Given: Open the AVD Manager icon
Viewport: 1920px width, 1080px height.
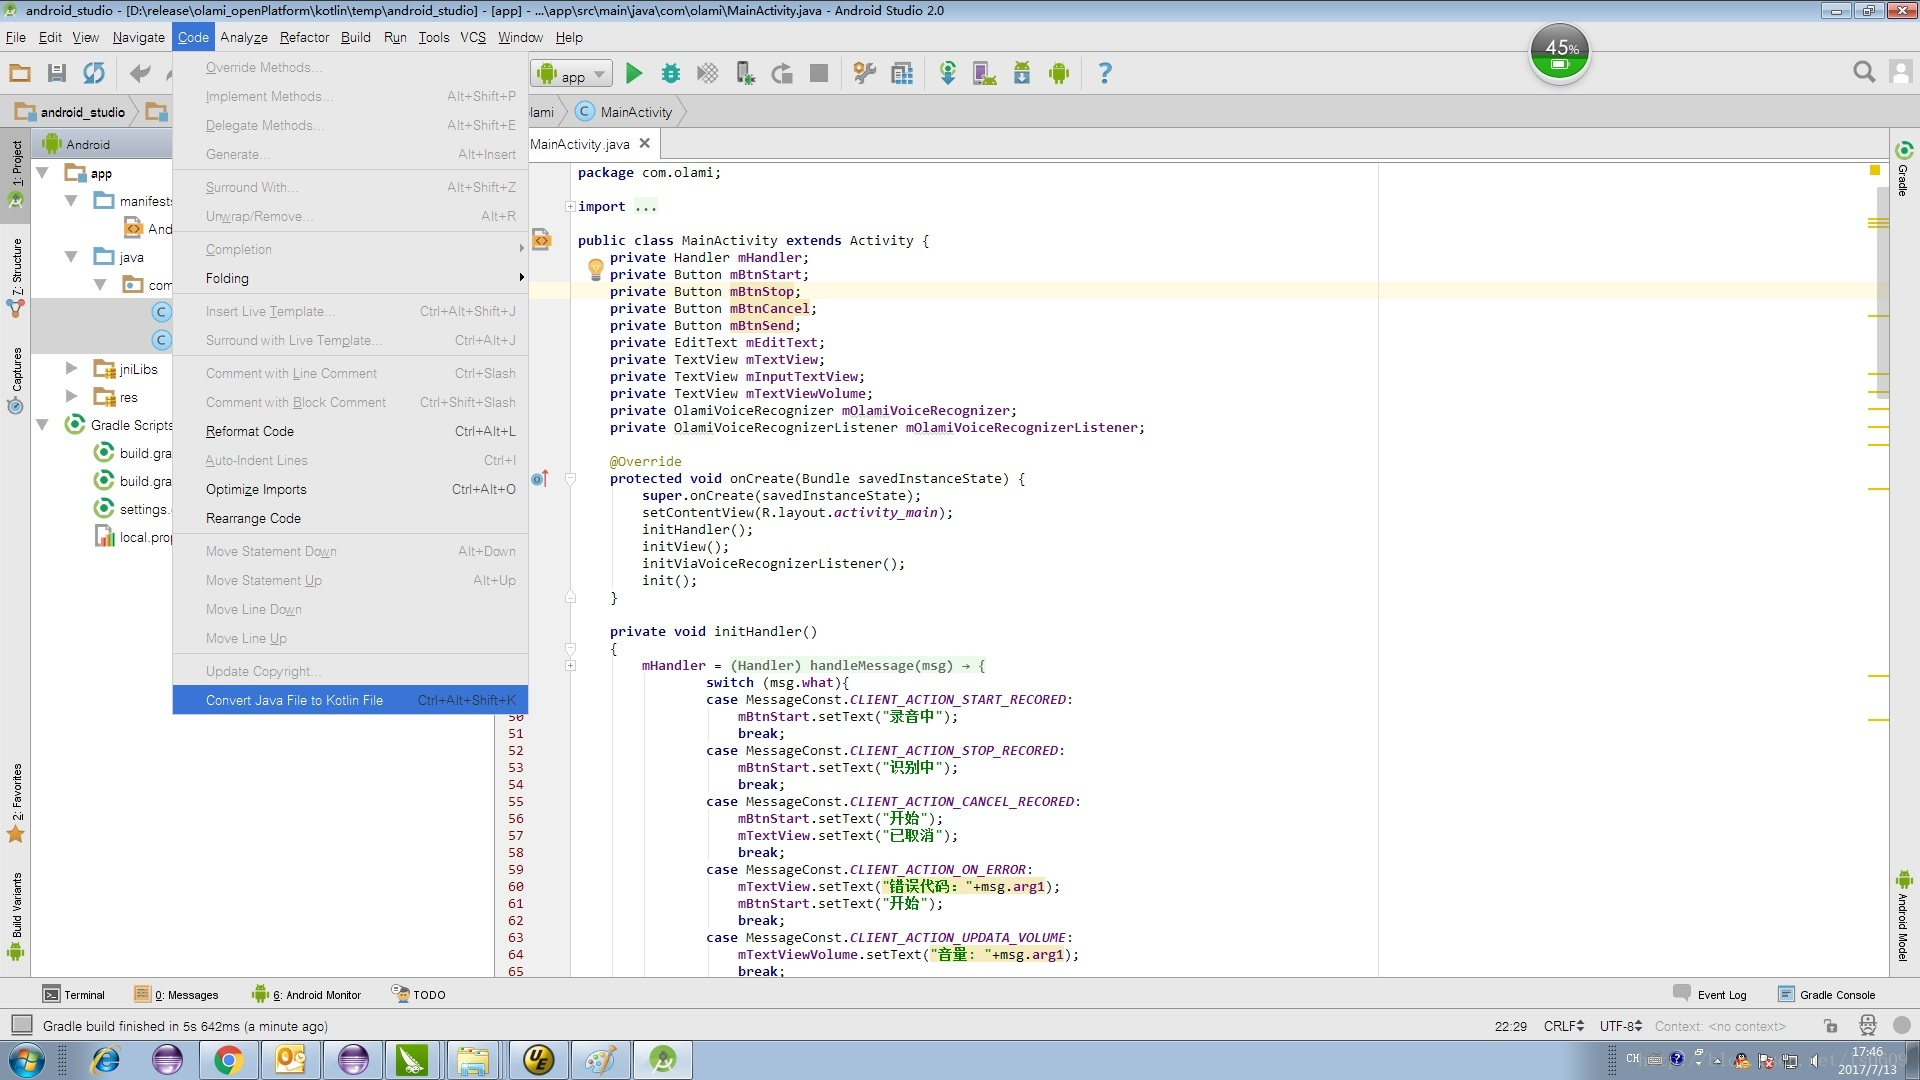Looking at the screenshot, I should pos(984,73).
